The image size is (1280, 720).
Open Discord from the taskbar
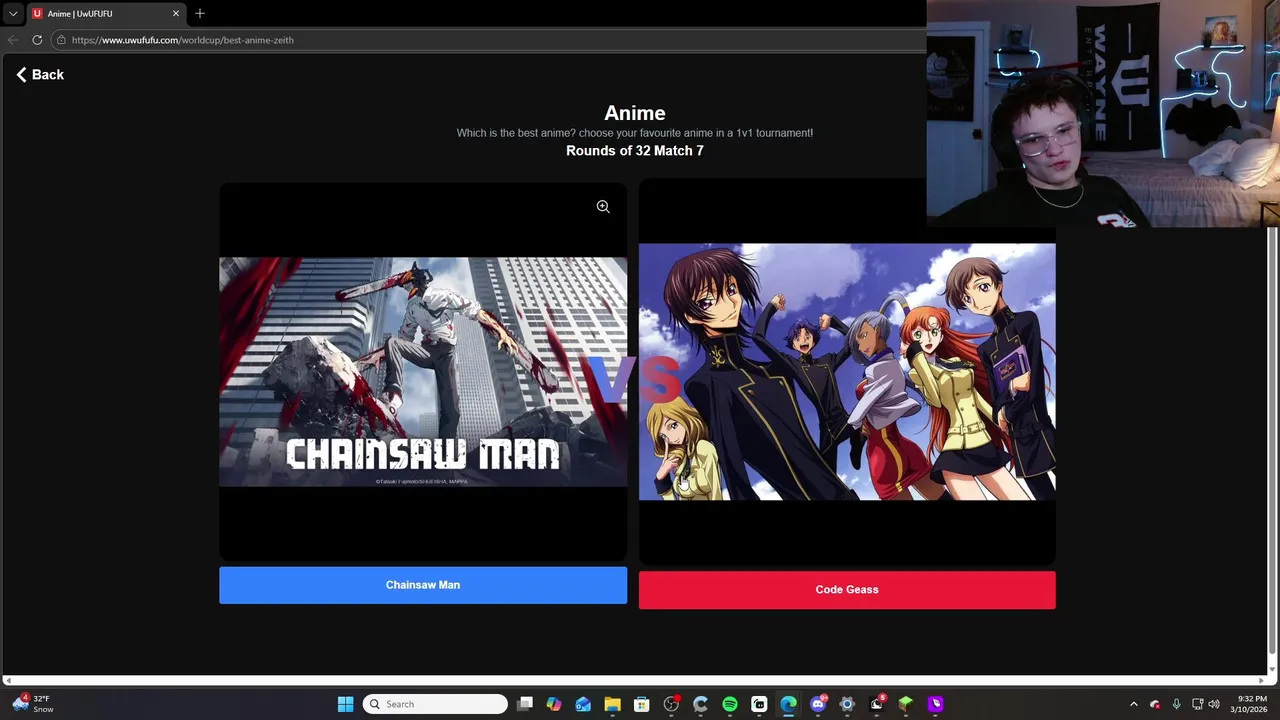point(818,704)
